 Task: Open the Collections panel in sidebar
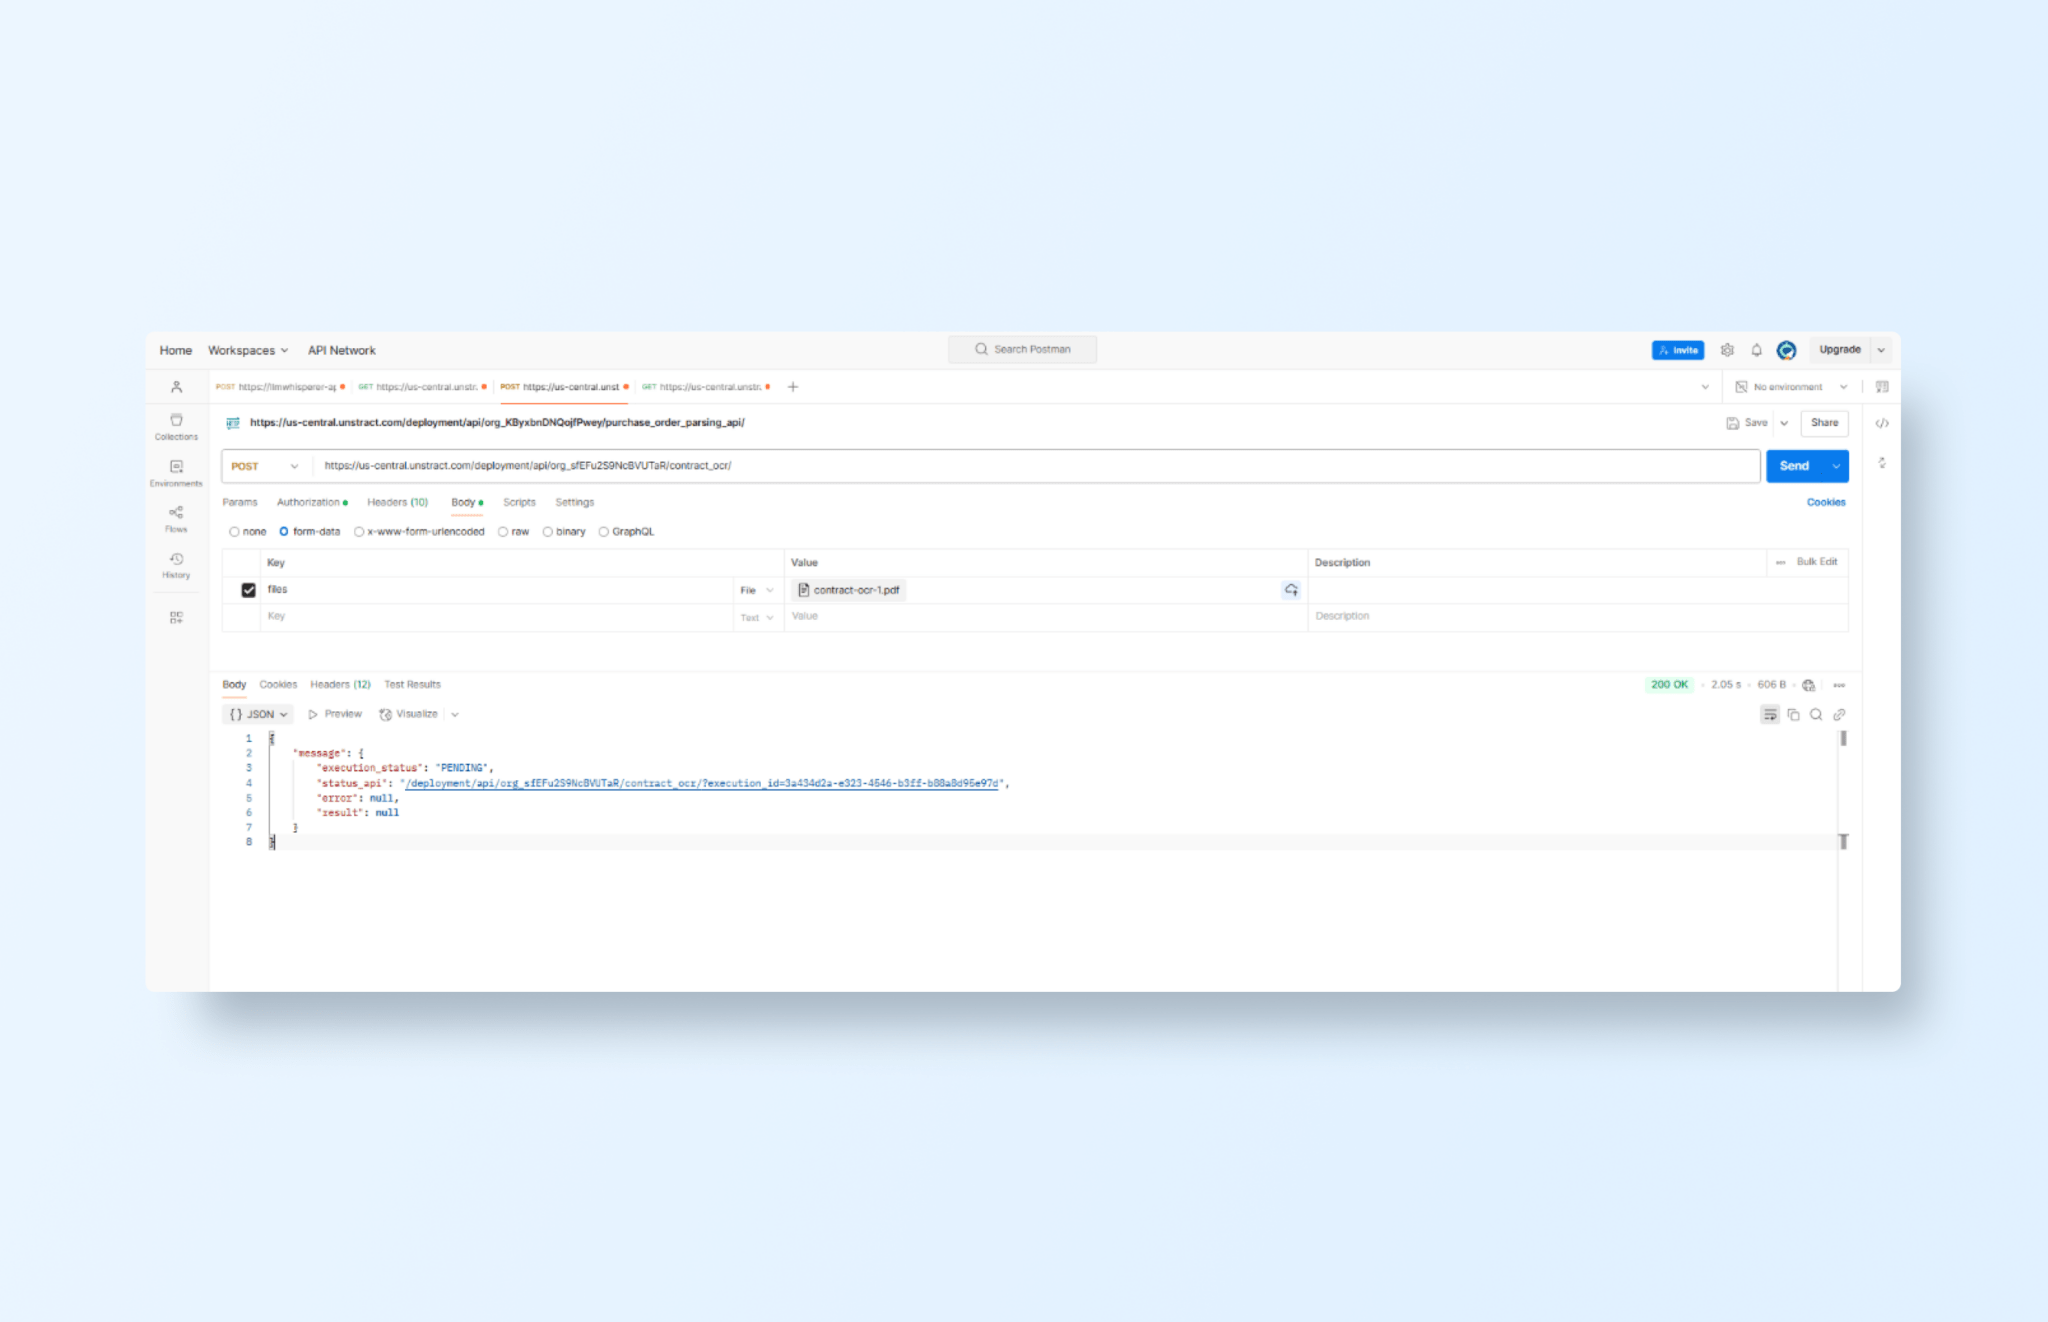click(x=176, y=422)
